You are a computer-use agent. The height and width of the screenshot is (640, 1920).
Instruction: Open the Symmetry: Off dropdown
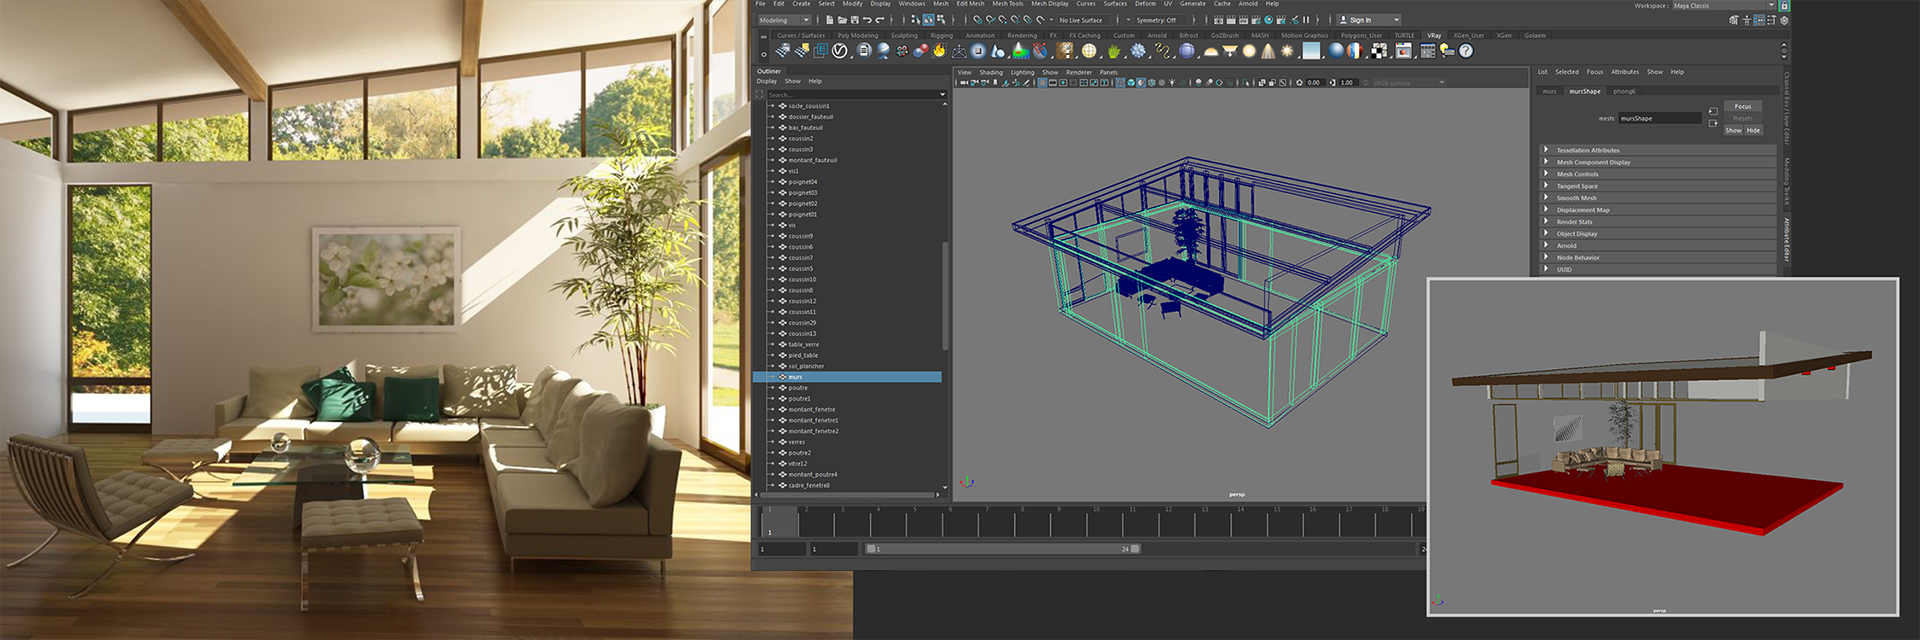point(1160,20)
